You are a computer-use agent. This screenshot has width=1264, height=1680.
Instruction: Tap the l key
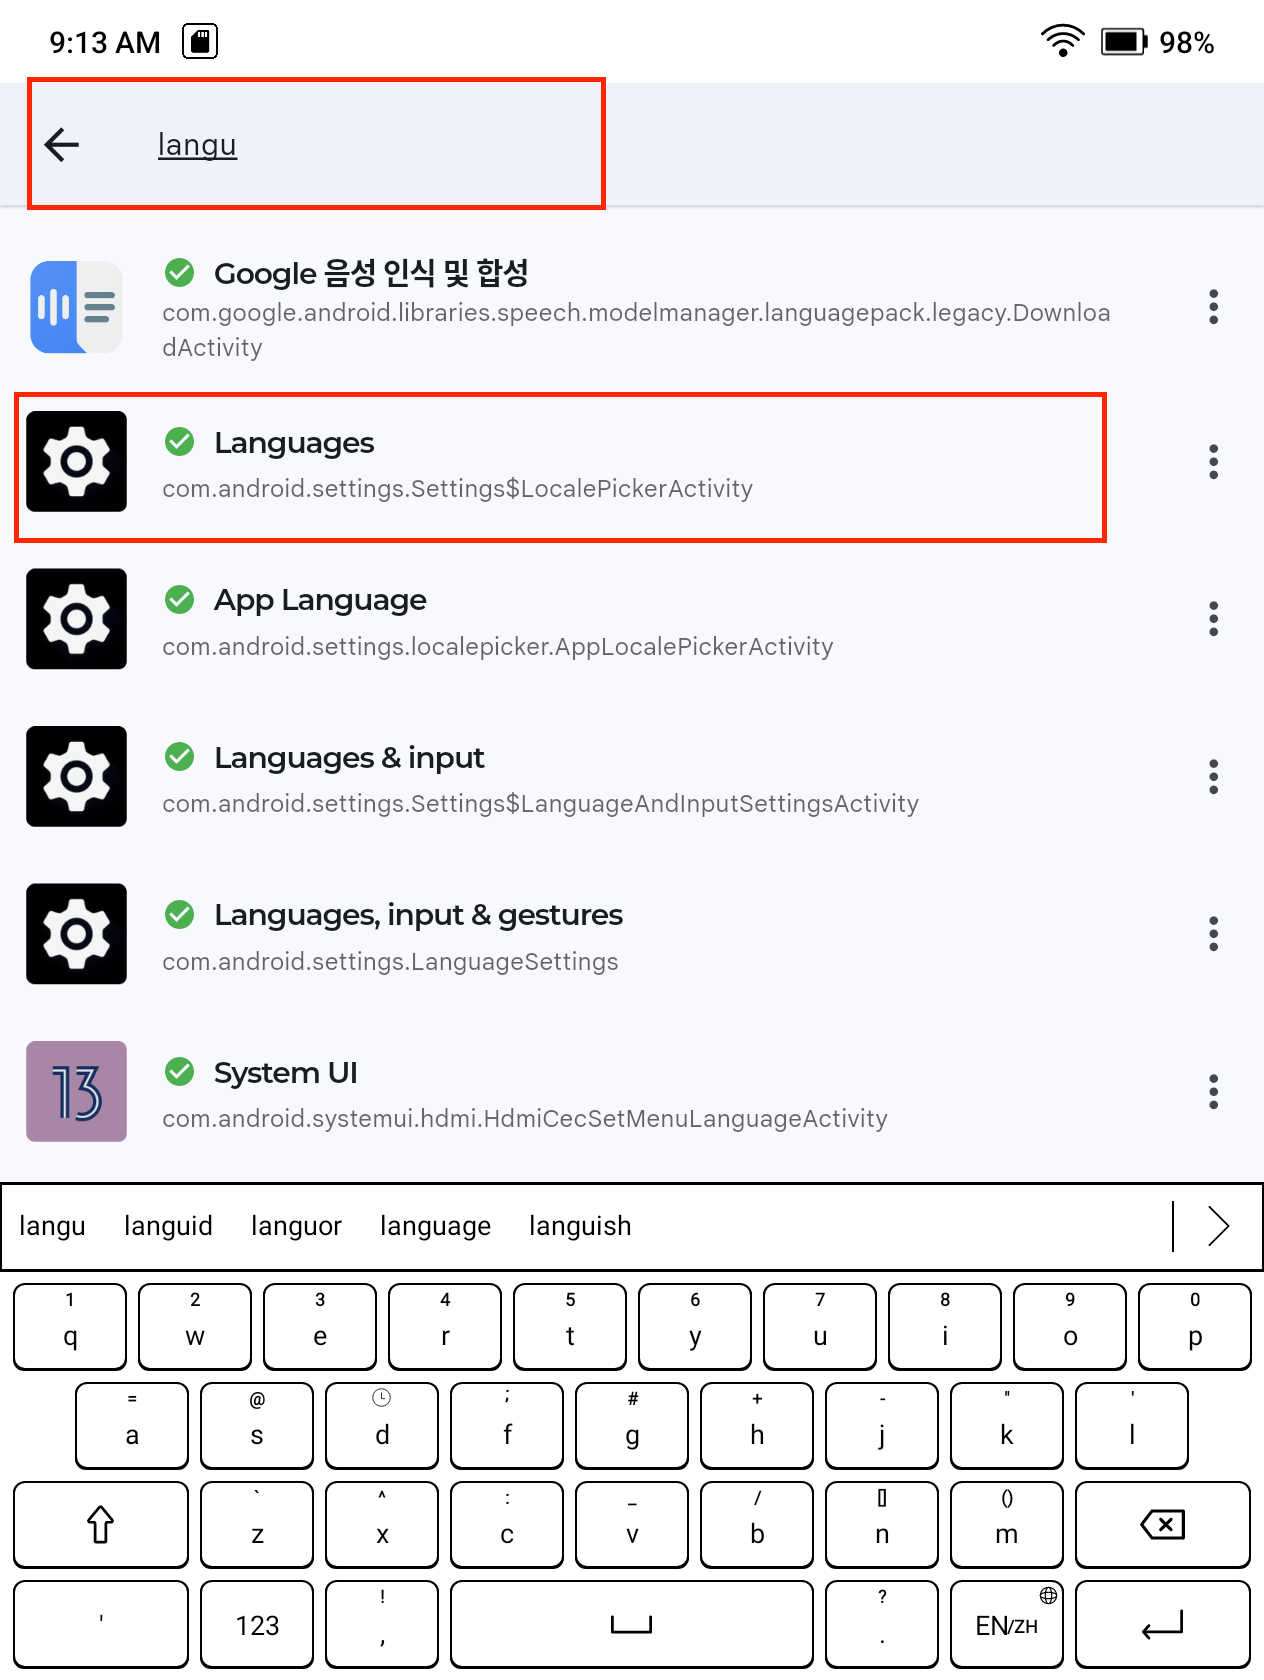pyautogui.click(x=1132, y=1426)
